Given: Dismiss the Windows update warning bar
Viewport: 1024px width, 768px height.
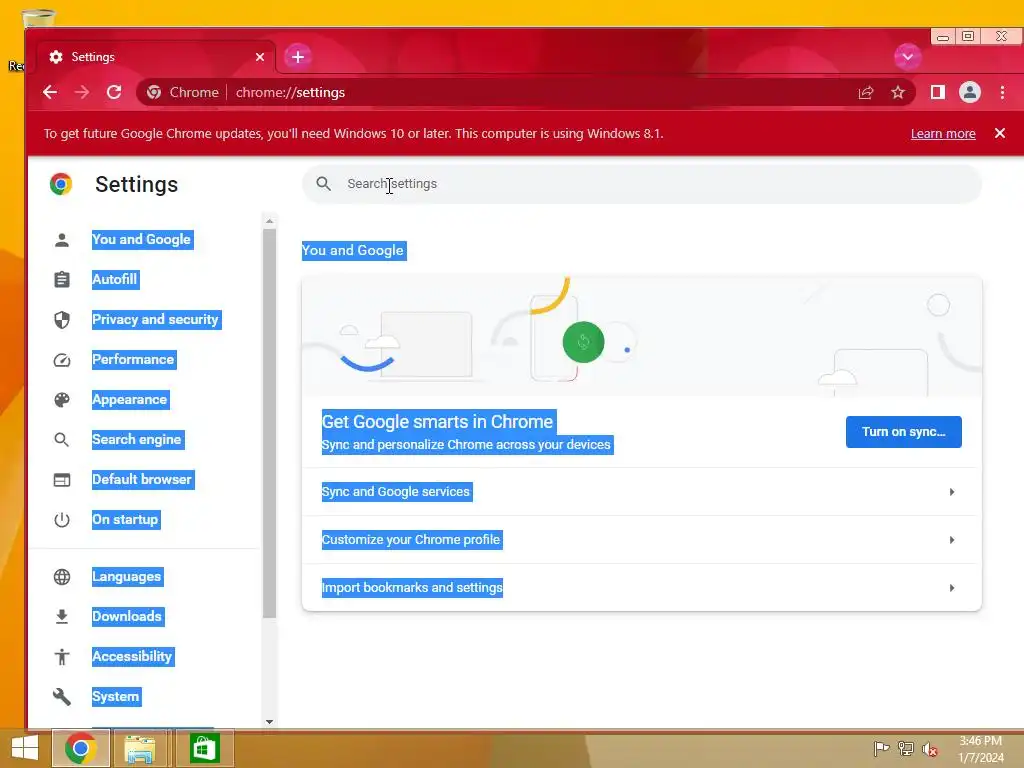Looking at the screenshot, I should 1000,133.
